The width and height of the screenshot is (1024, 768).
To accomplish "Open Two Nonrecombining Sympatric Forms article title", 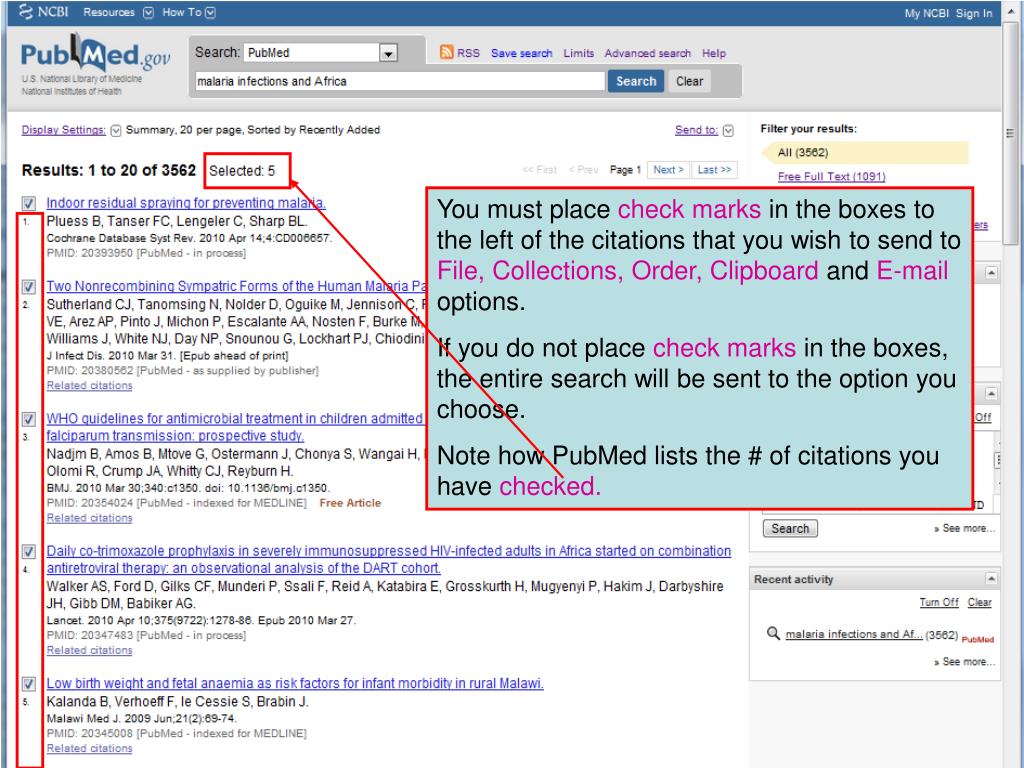I will click(x=236, y=286).
